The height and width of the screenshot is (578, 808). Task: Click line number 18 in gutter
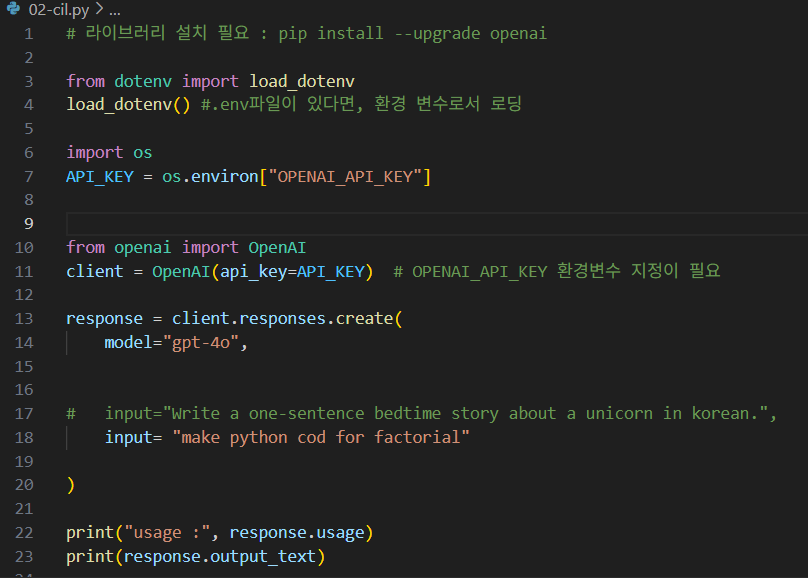click(x=24, y=438)
